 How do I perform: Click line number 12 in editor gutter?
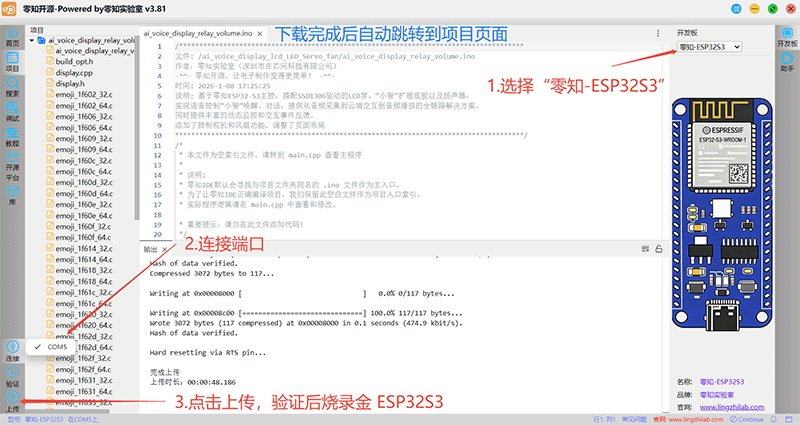point(158,155)
